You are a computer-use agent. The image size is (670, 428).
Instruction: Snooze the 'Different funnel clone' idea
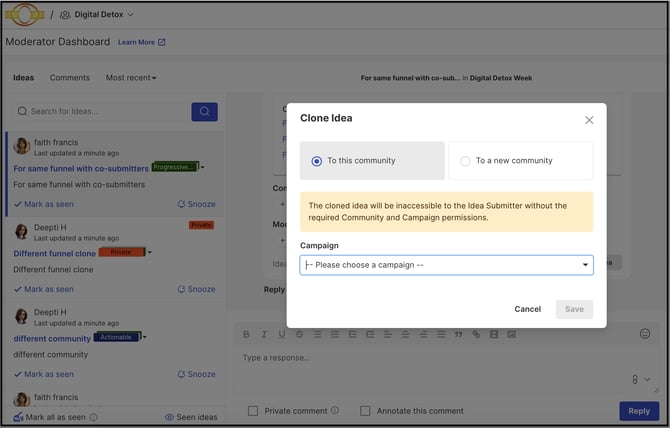[197, 289]
